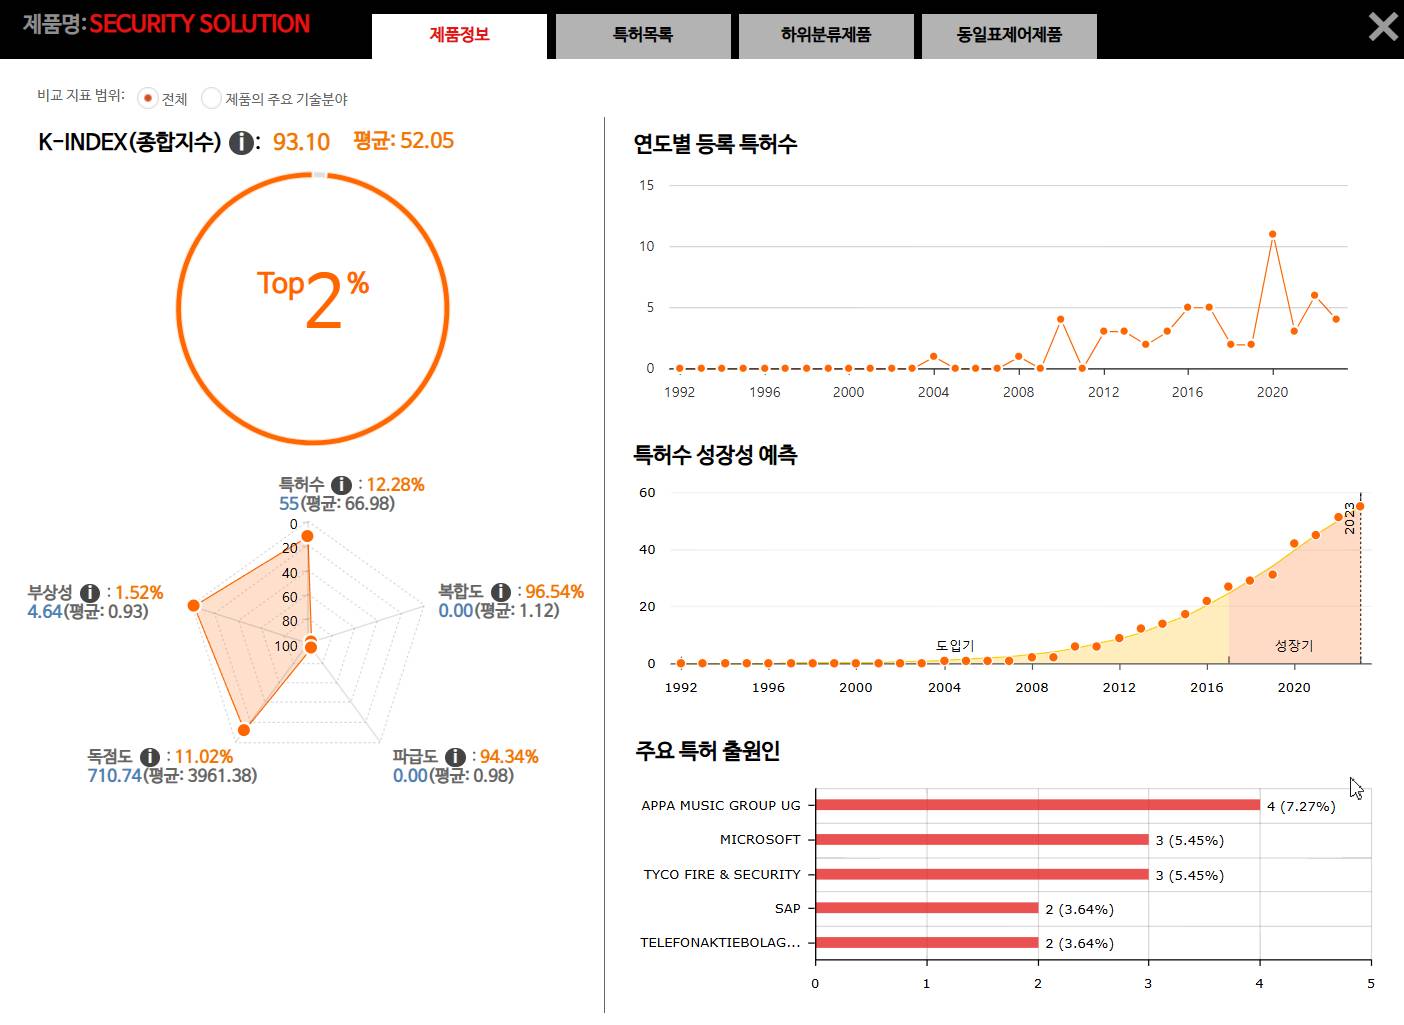Open the 동일표제어제품 tab
This screenshot has width=1404, height=1025.
(1009, 36)
